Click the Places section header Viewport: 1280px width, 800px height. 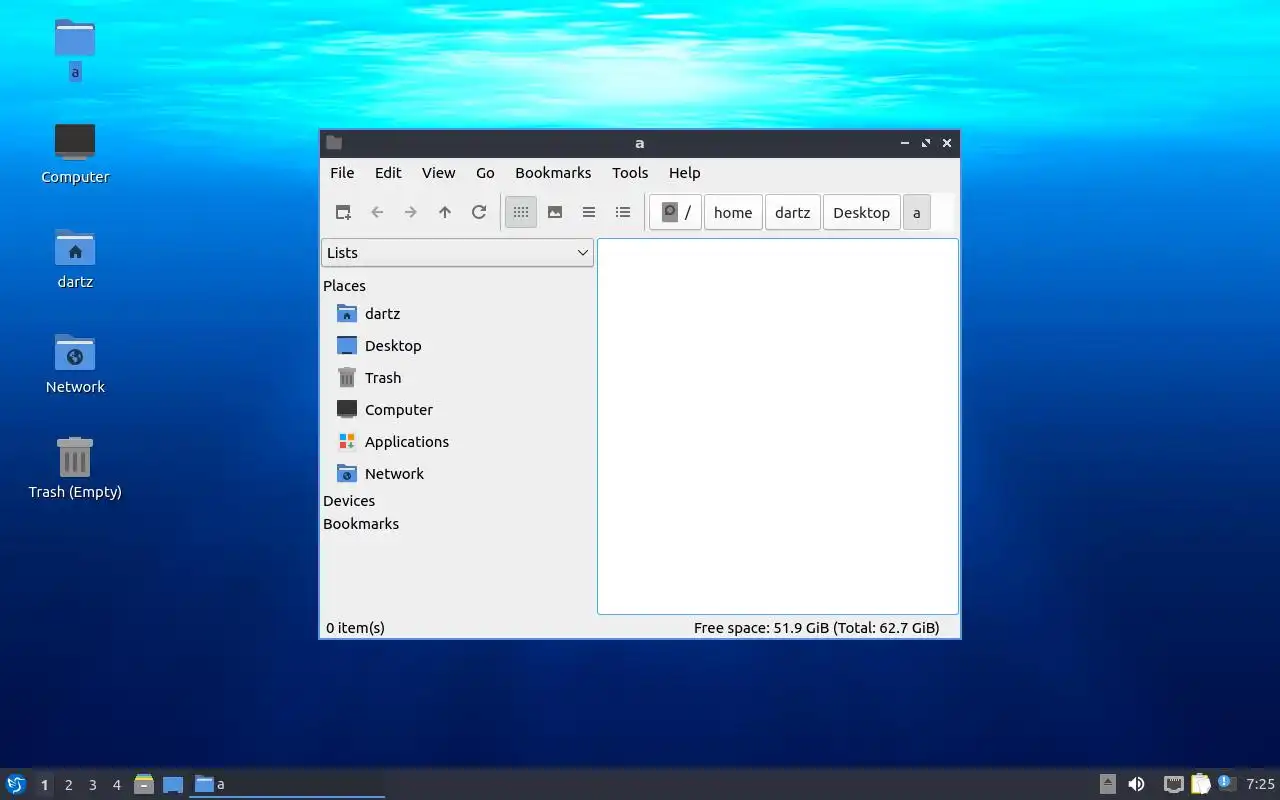tap(344, 286)
